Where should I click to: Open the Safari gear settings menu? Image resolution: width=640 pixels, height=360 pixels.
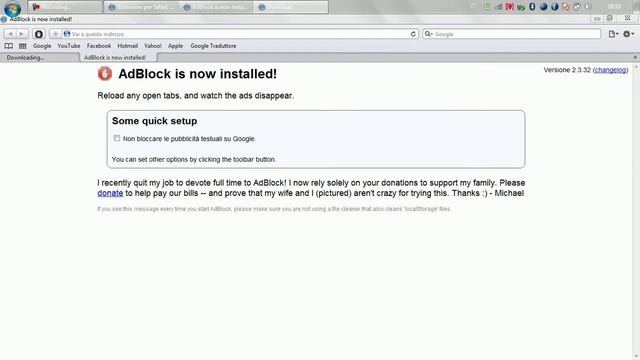coord(628,34)
